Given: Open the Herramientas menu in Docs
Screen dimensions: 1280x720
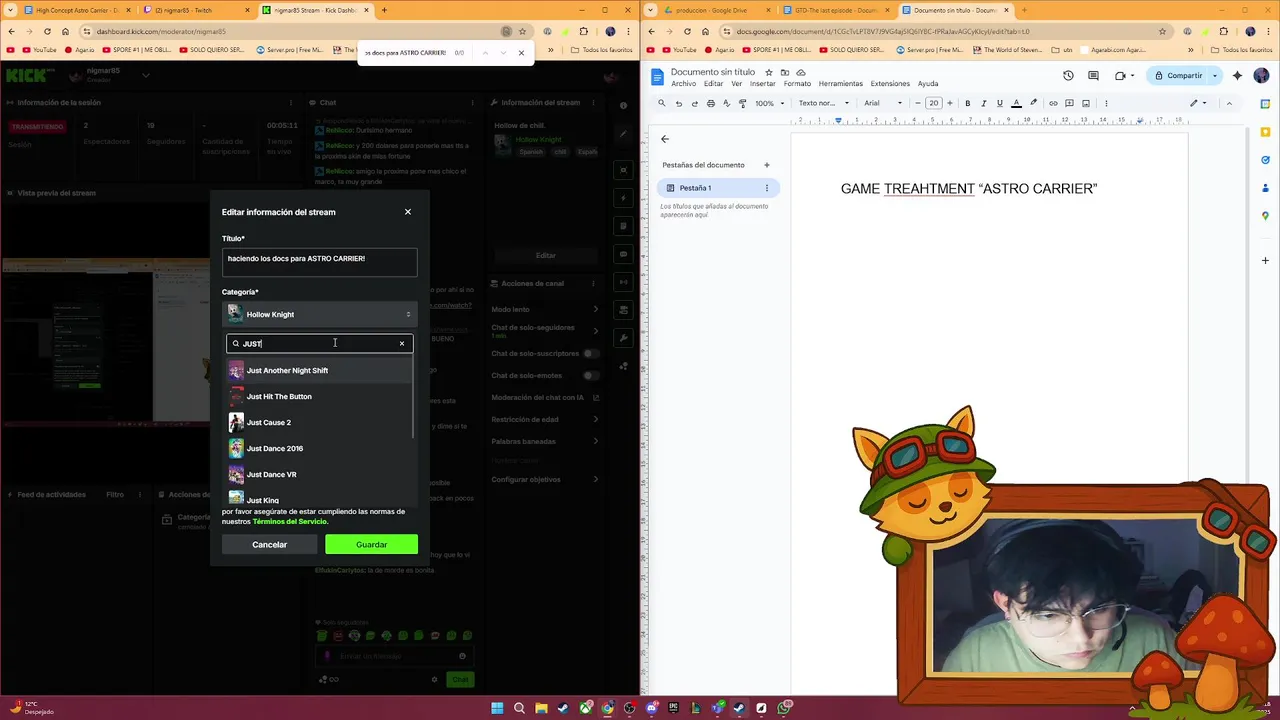Looking at the screenshot, I should [840, 84].
